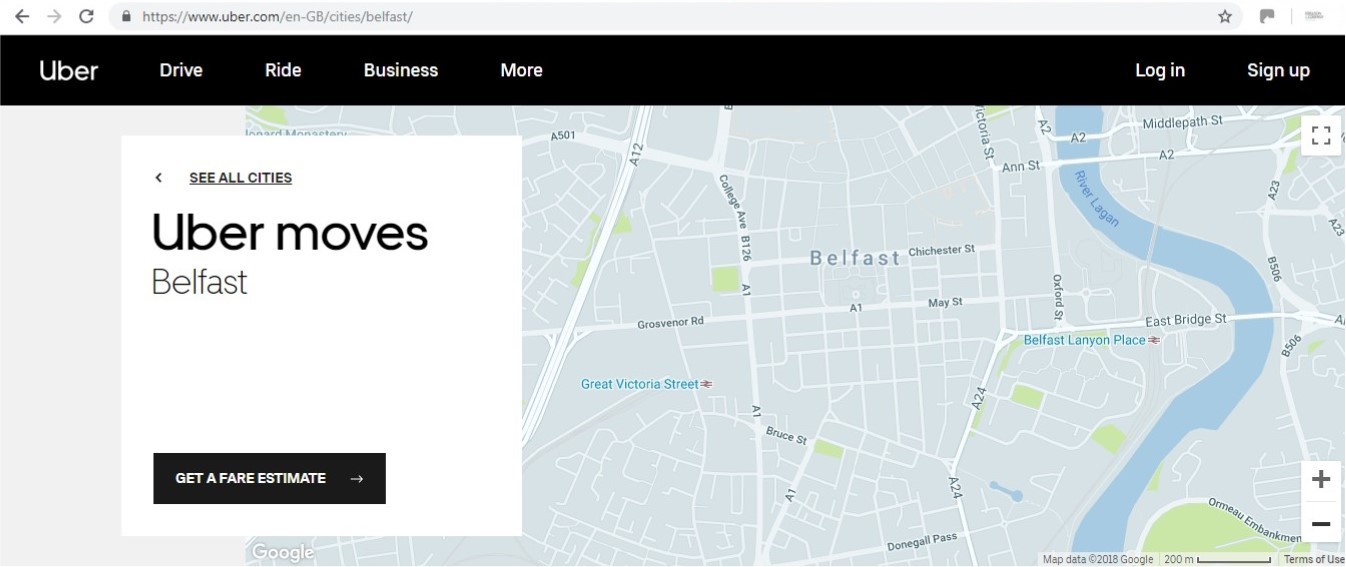The height and width of the screenshot is (567, 1346).
Task: Click the Google logo on the map
Action: 282,552
